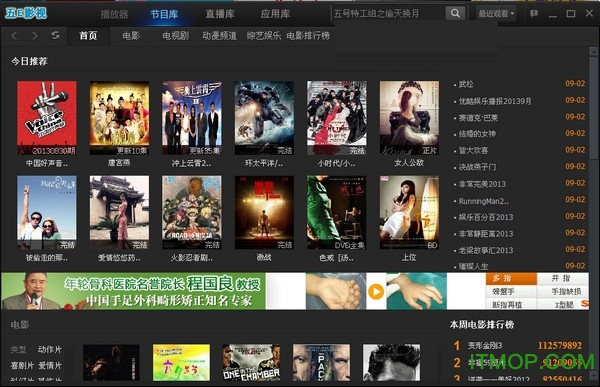The width and height of the screenshot is (600, 387).
Task: Open 变形金刚3 in the weekly ranking
Action: coord(485,346)
